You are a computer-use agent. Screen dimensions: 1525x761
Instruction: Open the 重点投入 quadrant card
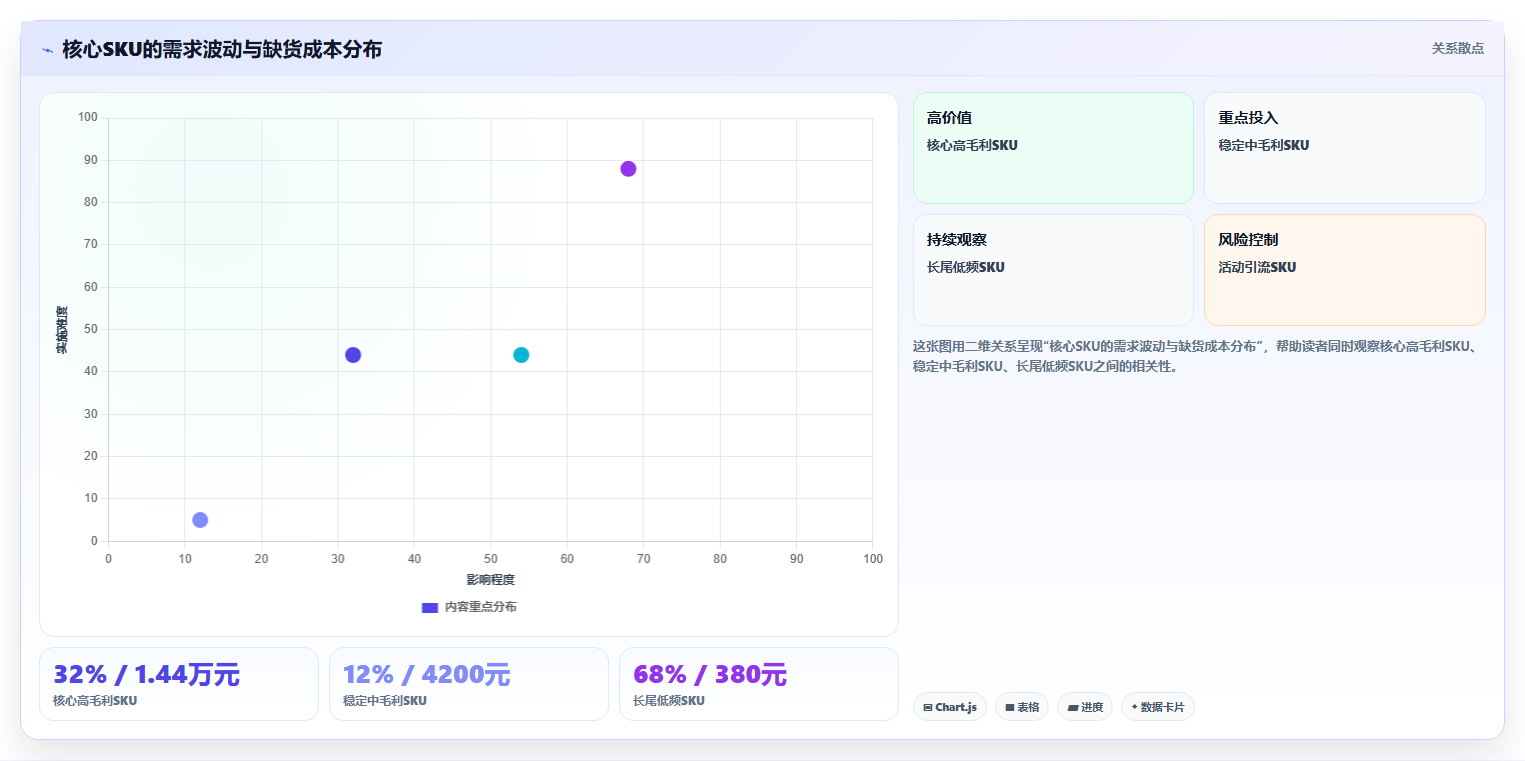pos(1345,148)
